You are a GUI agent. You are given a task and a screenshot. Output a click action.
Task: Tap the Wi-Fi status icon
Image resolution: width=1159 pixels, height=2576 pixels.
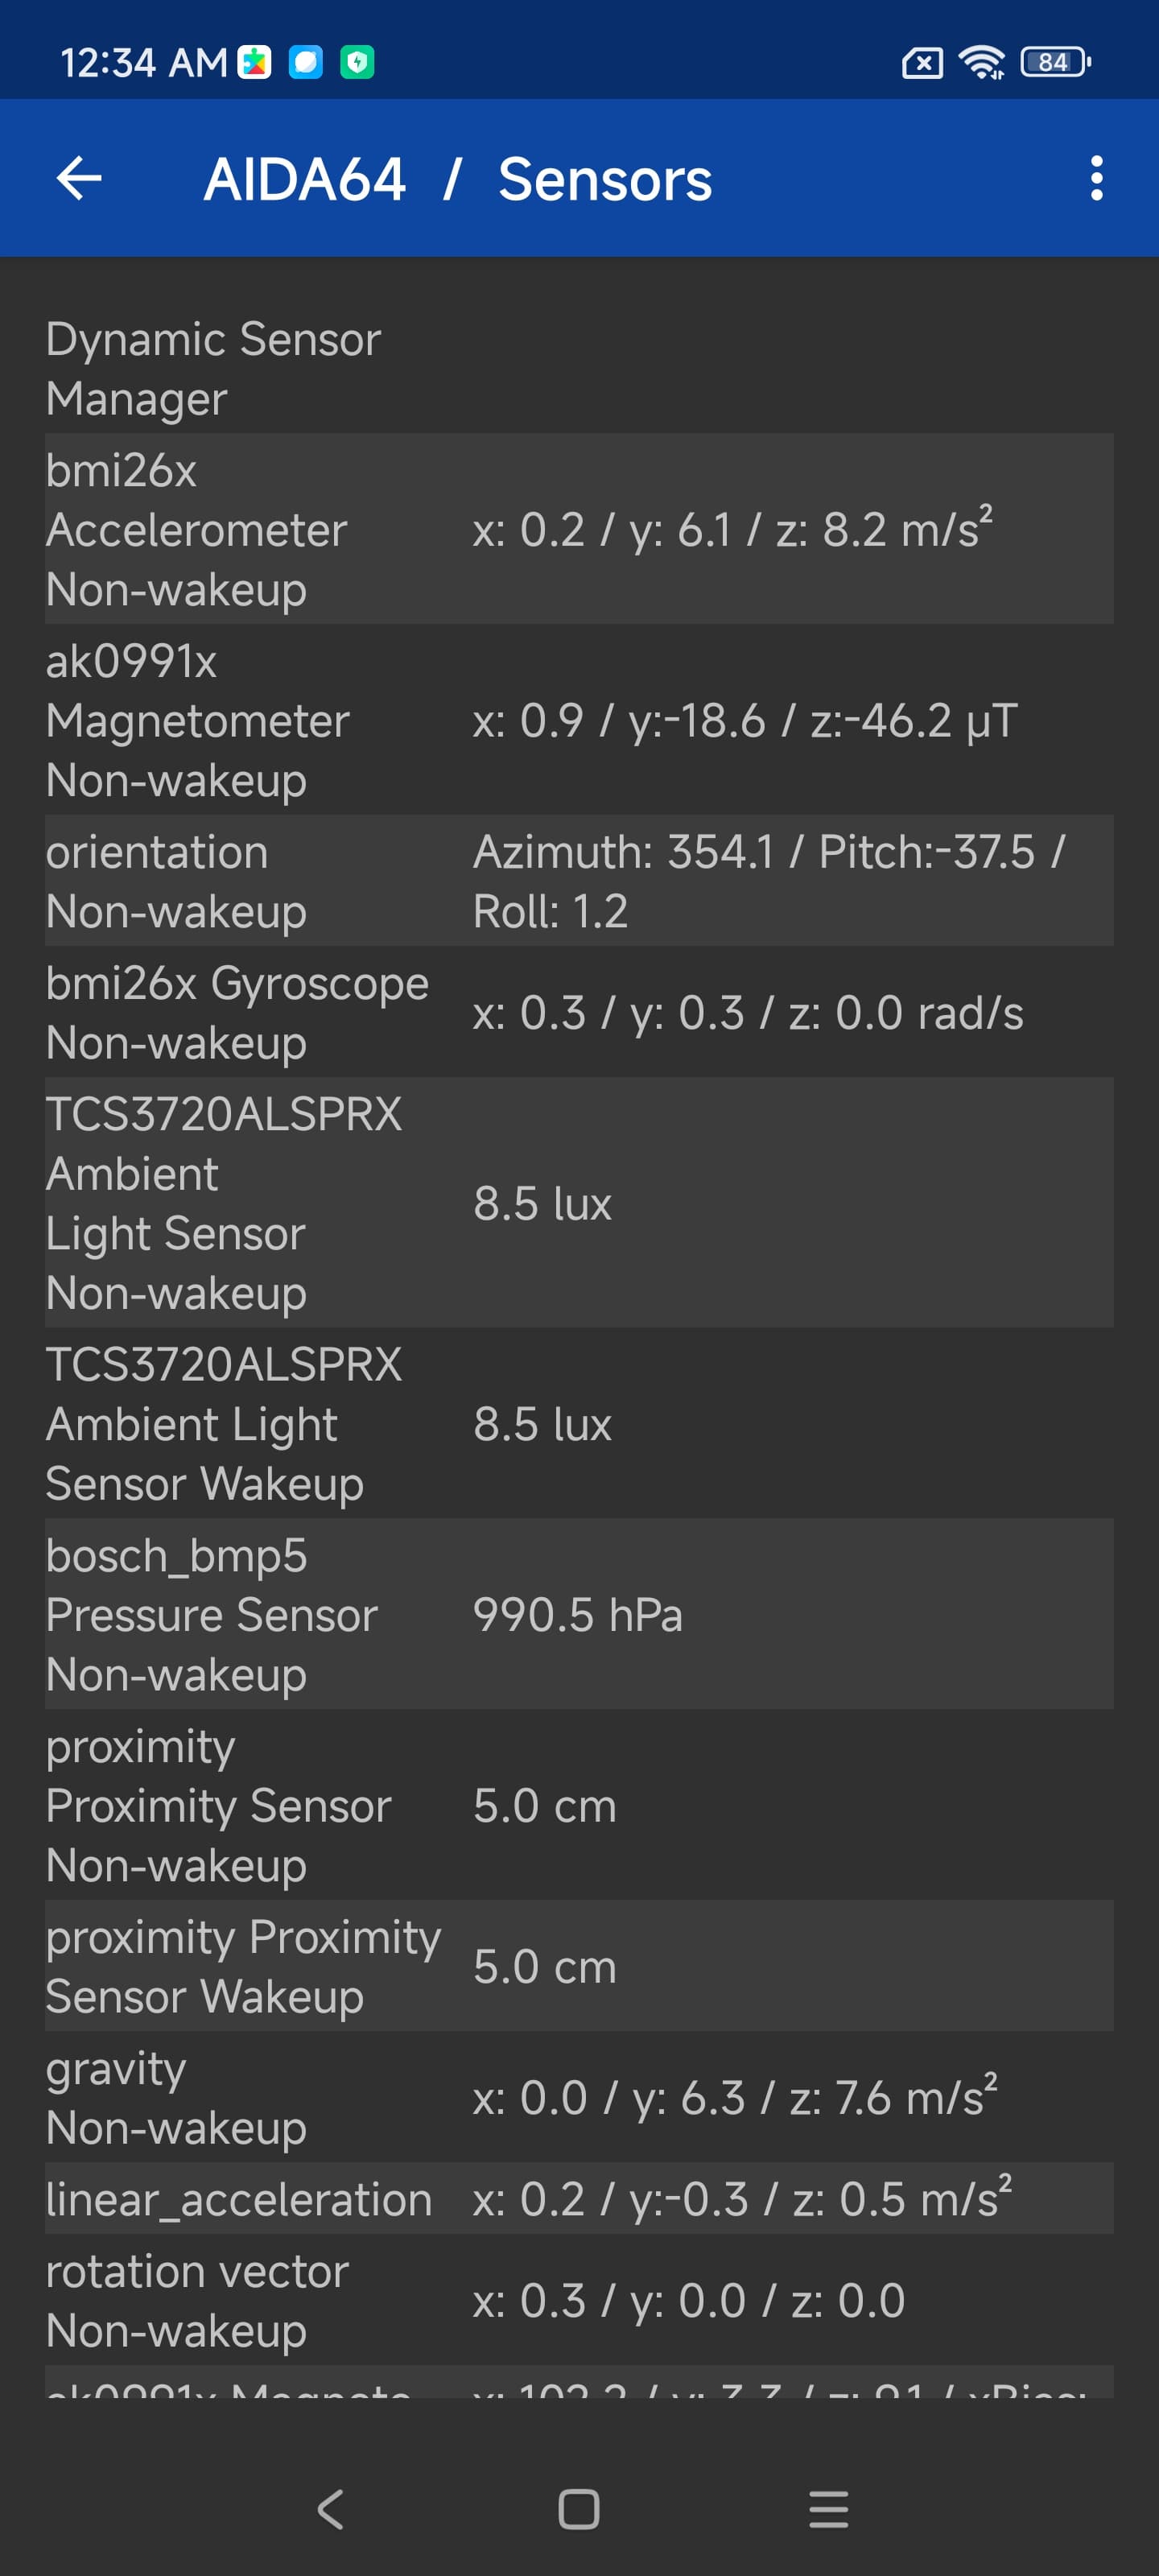tap(981, 63)
